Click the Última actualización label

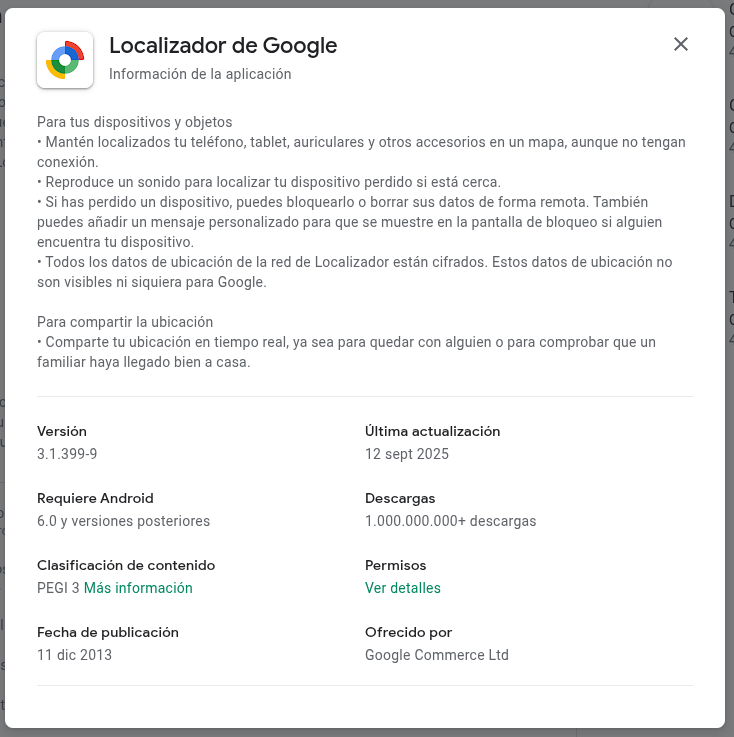433,431
